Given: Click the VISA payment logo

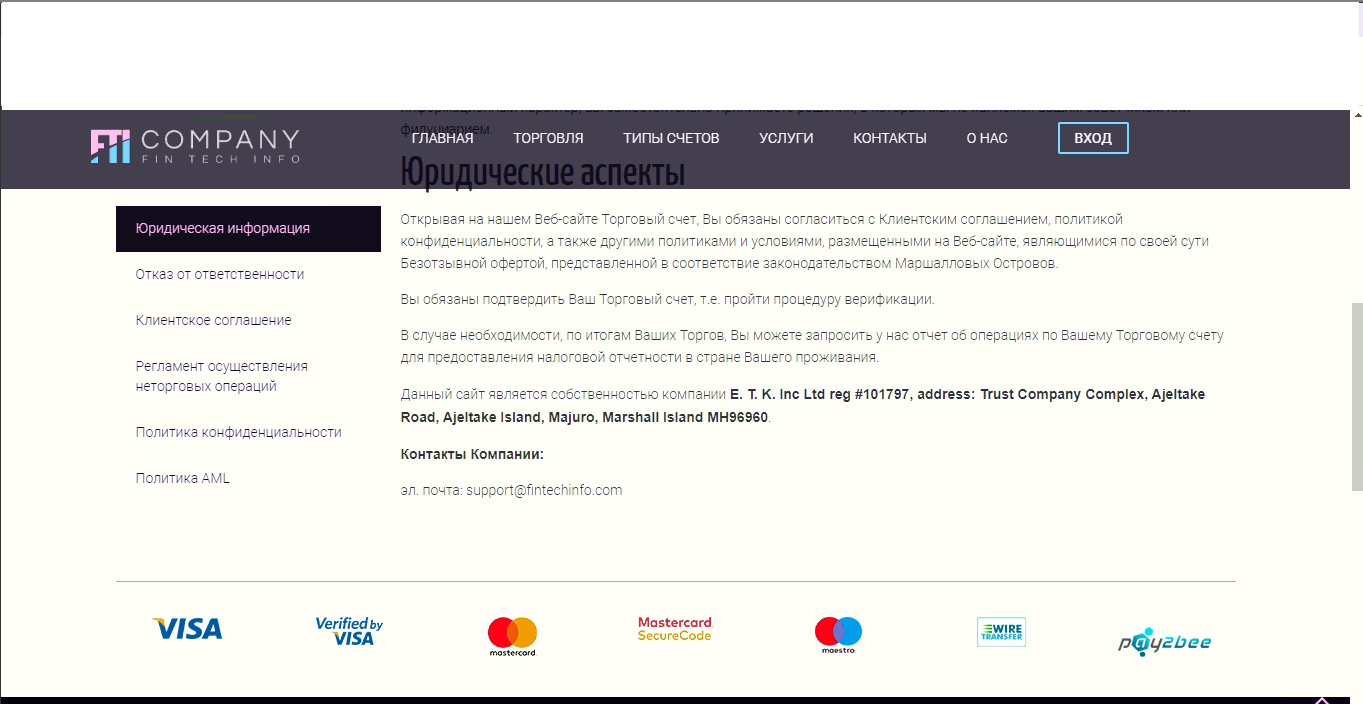Looking at the screenshot, I should click(188, 629).
